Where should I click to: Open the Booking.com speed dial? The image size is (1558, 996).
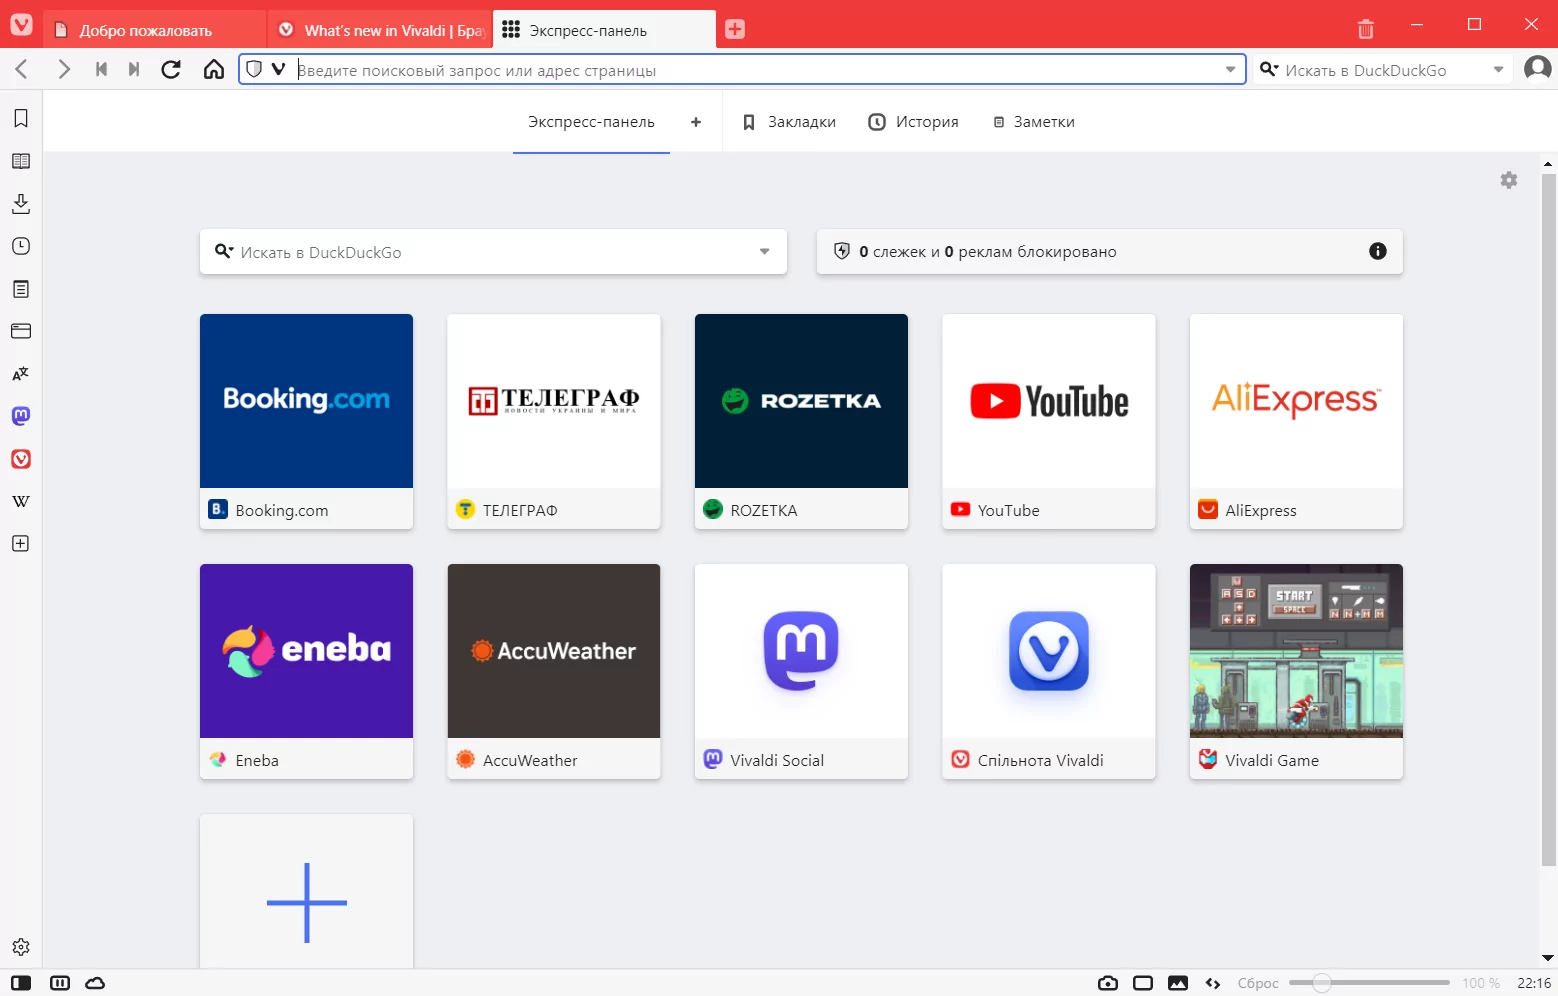[306, 421]
